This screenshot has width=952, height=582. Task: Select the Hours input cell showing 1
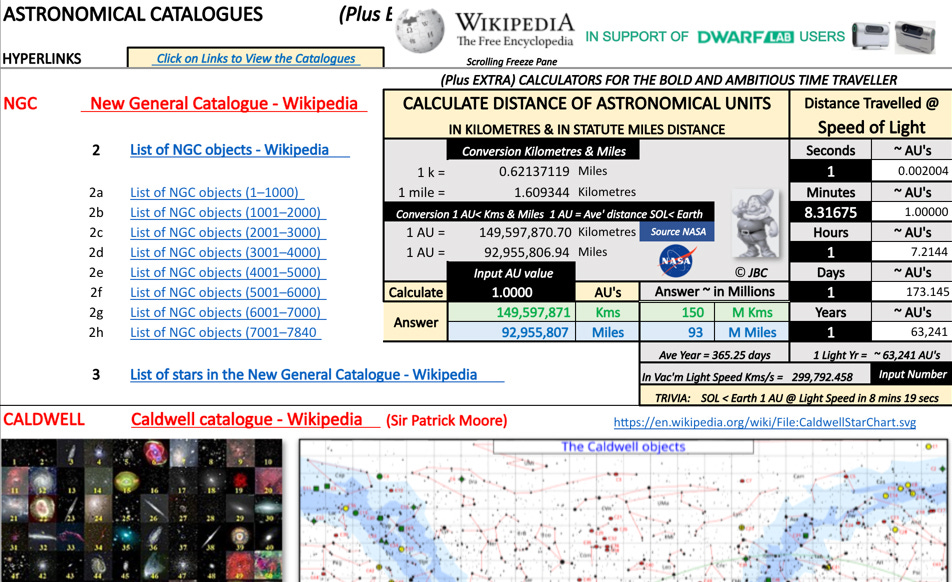tap(830, 252)
